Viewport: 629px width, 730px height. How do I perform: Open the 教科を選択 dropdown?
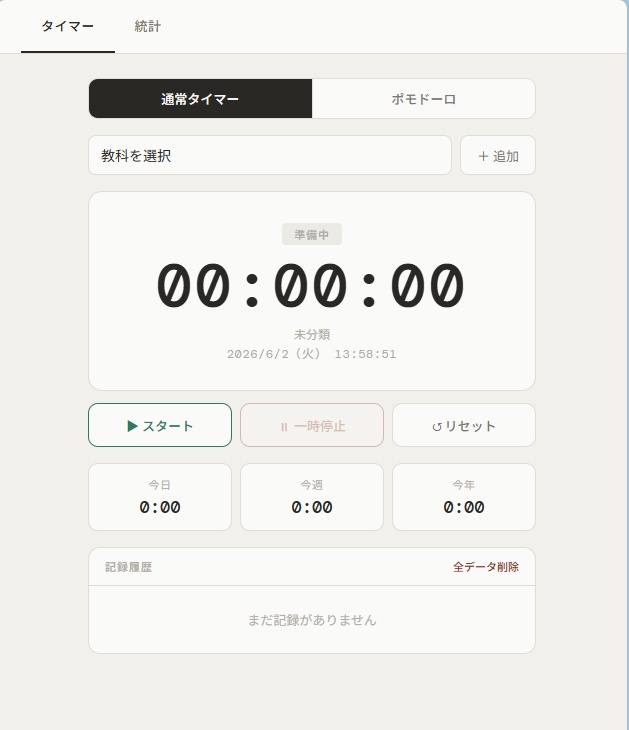tap(270, 155)
